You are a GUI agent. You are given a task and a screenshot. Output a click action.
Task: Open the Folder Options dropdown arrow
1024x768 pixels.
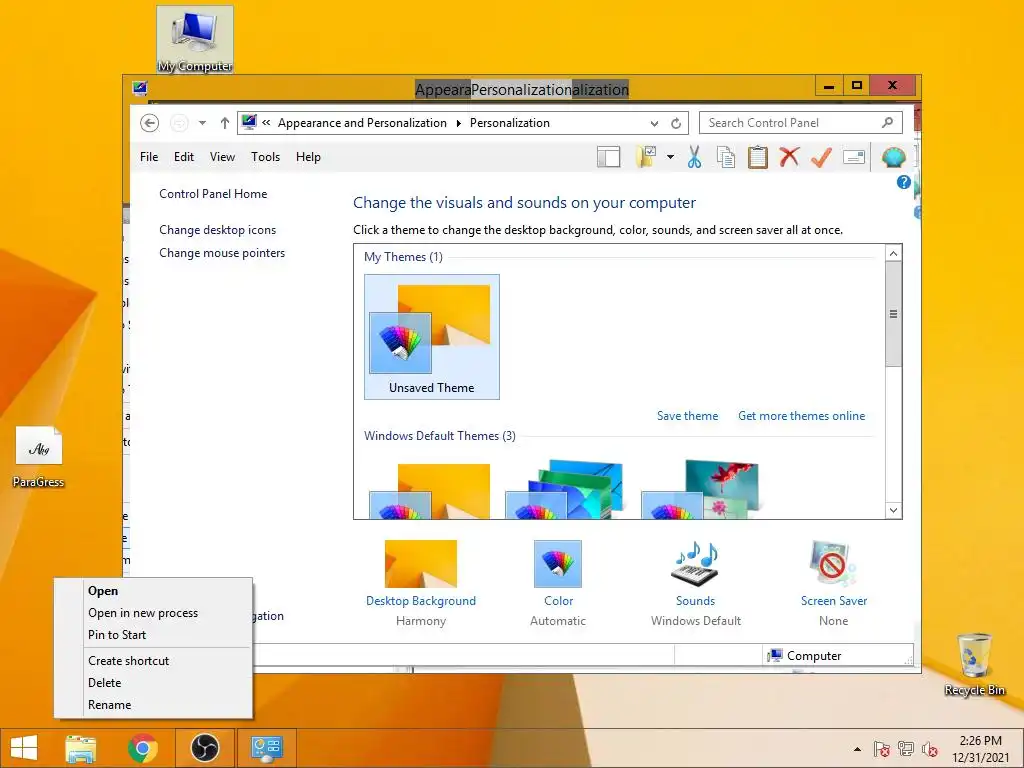tap(670, 157)
